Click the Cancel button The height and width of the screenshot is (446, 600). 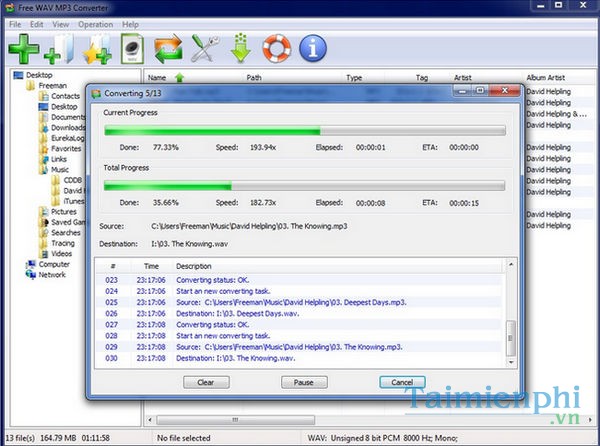[402, 382]
